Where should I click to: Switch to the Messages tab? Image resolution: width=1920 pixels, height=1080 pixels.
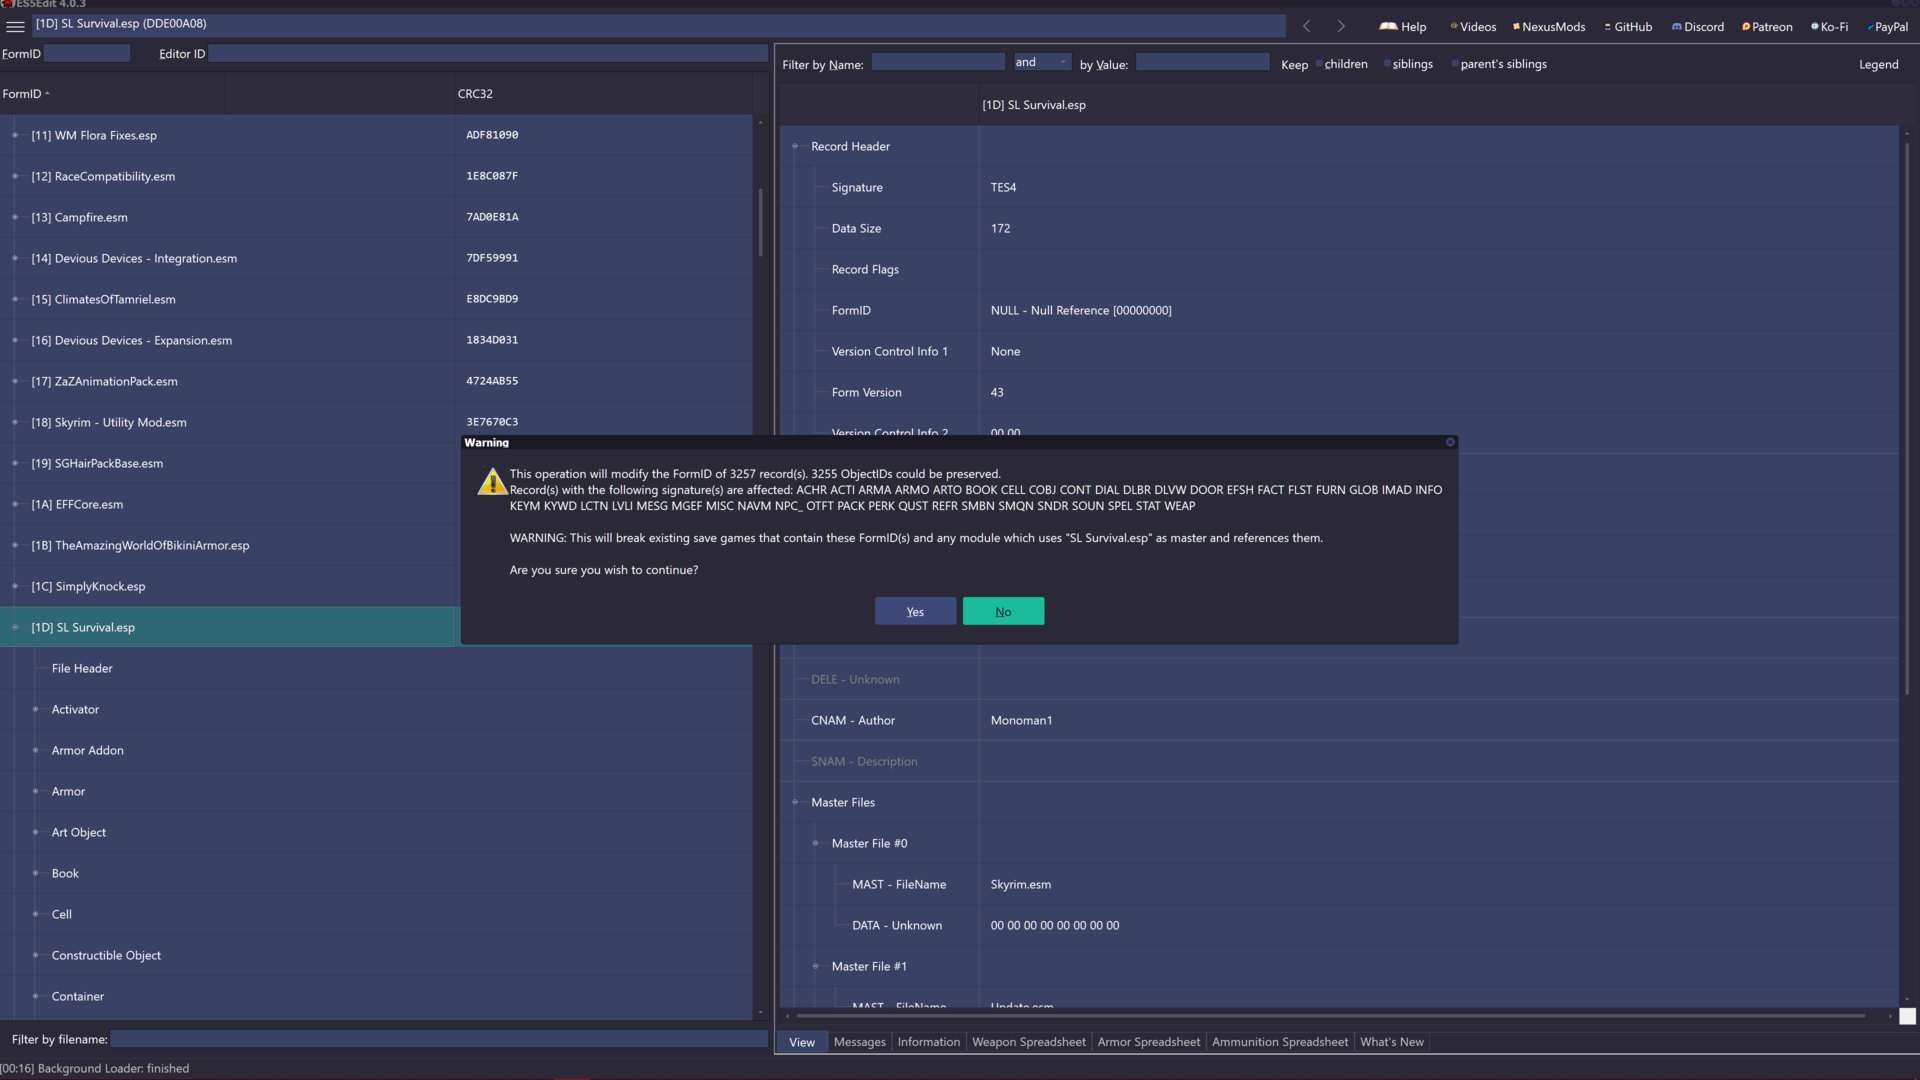click(859, 1042)
